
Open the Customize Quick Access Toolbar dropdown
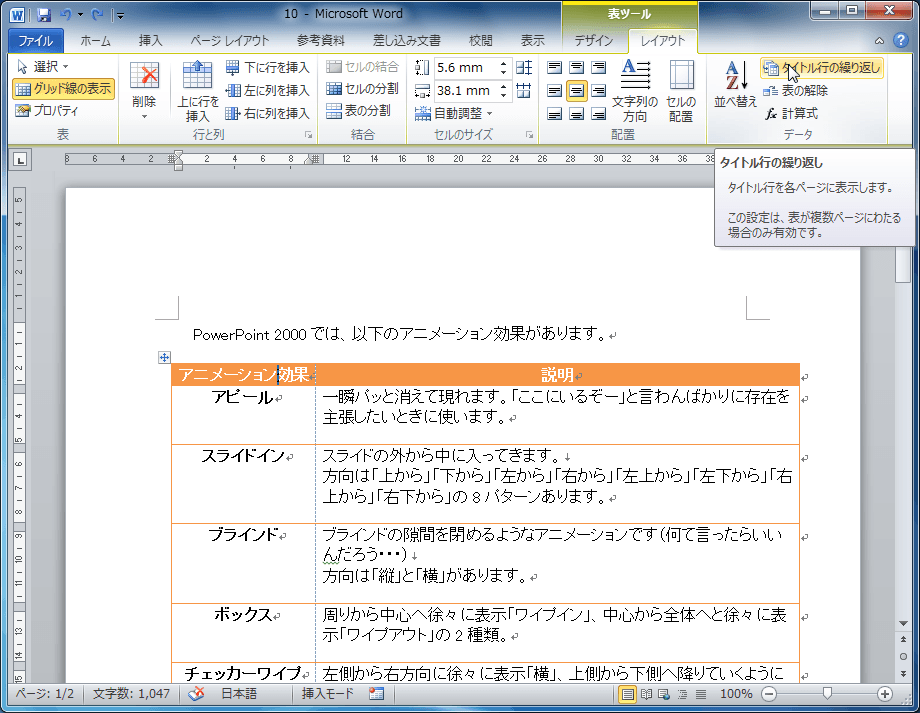pos(120,15)
